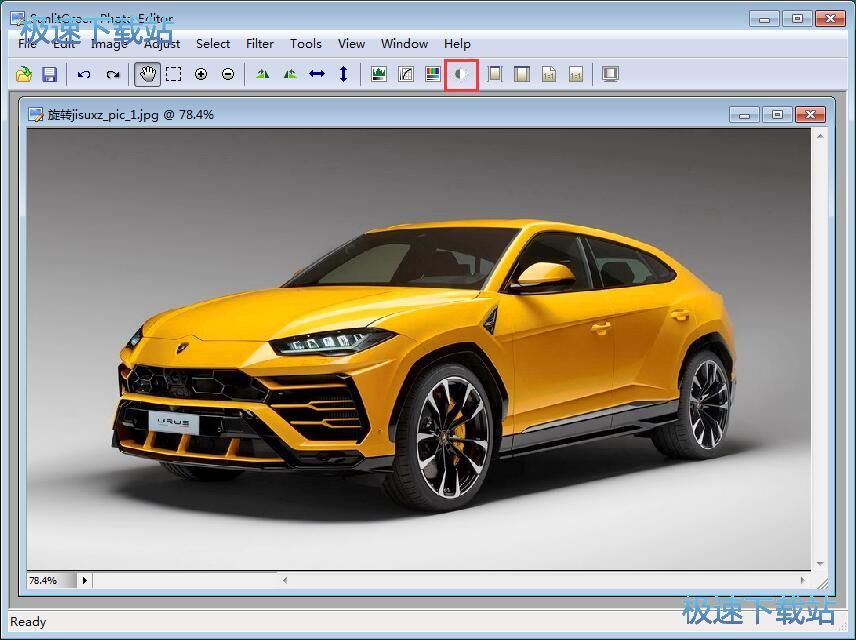This screenshot has height=640, width=856.
Task: Select the Hand pan tool
Action: pyautogui.click(x=147, y=74)
